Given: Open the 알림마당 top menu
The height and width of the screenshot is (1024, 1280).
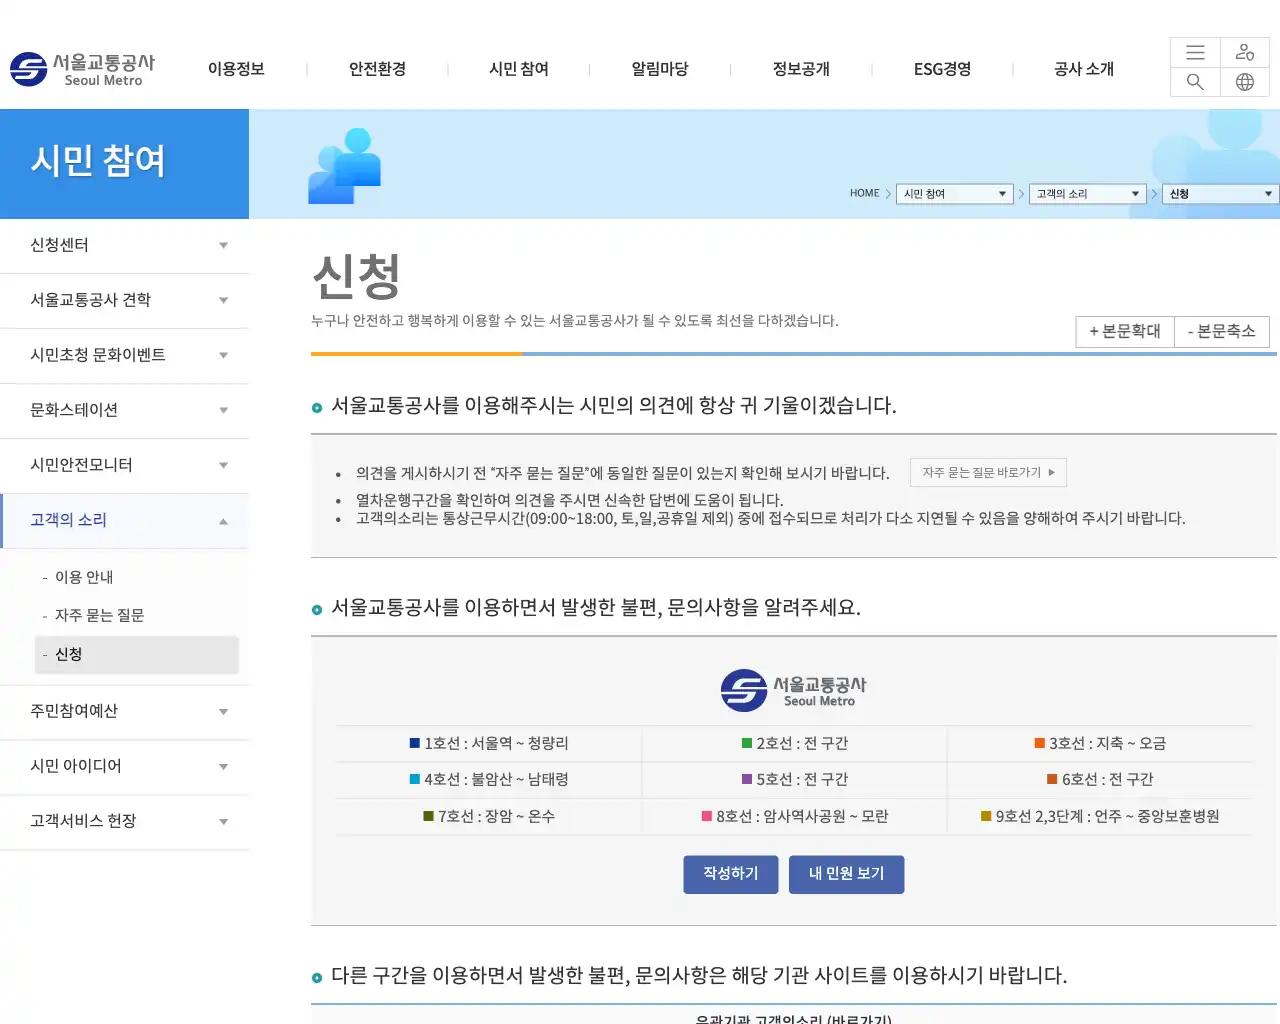Looking at the screenshot, I should point(660,69).
